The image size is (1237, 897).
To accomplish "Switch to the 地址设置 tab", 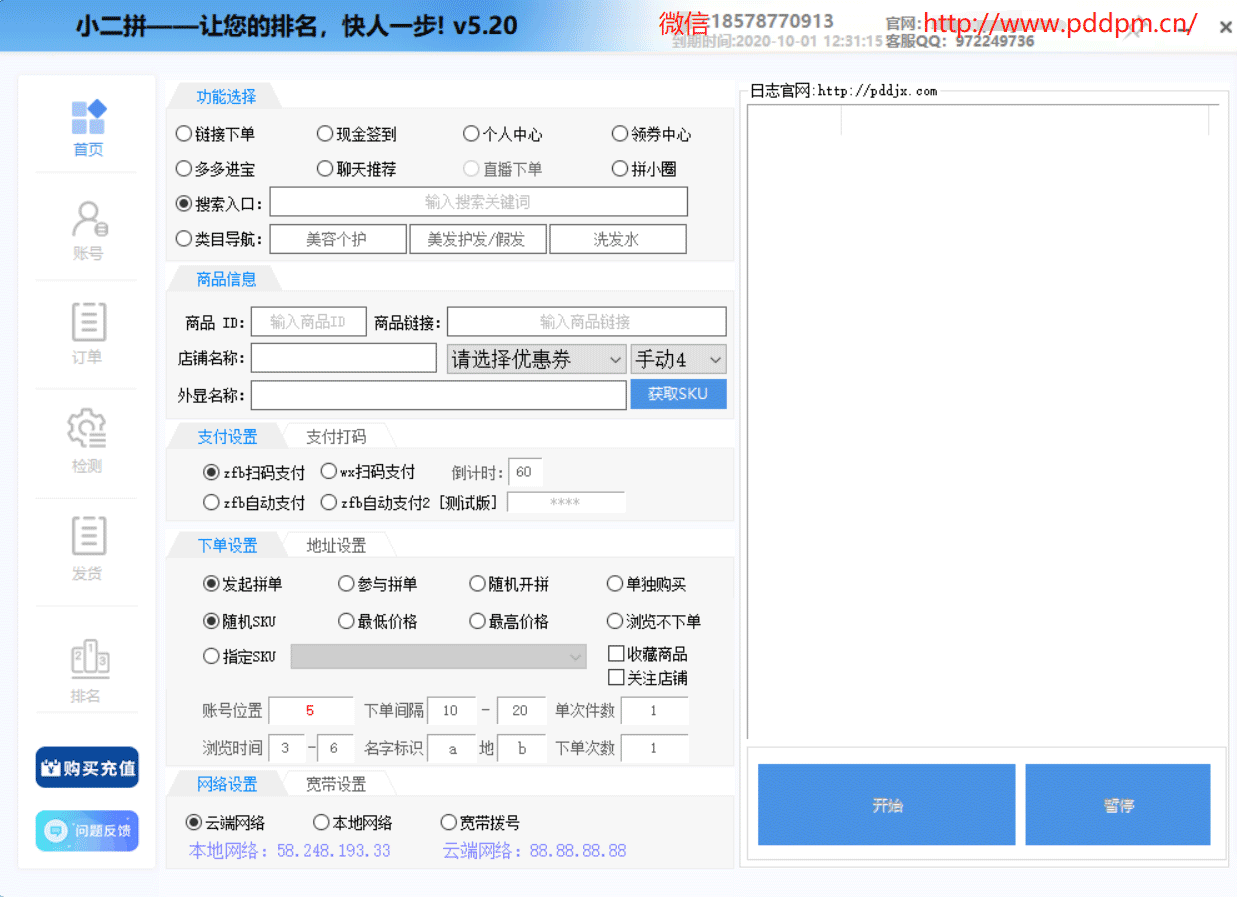I will [336, 546].
